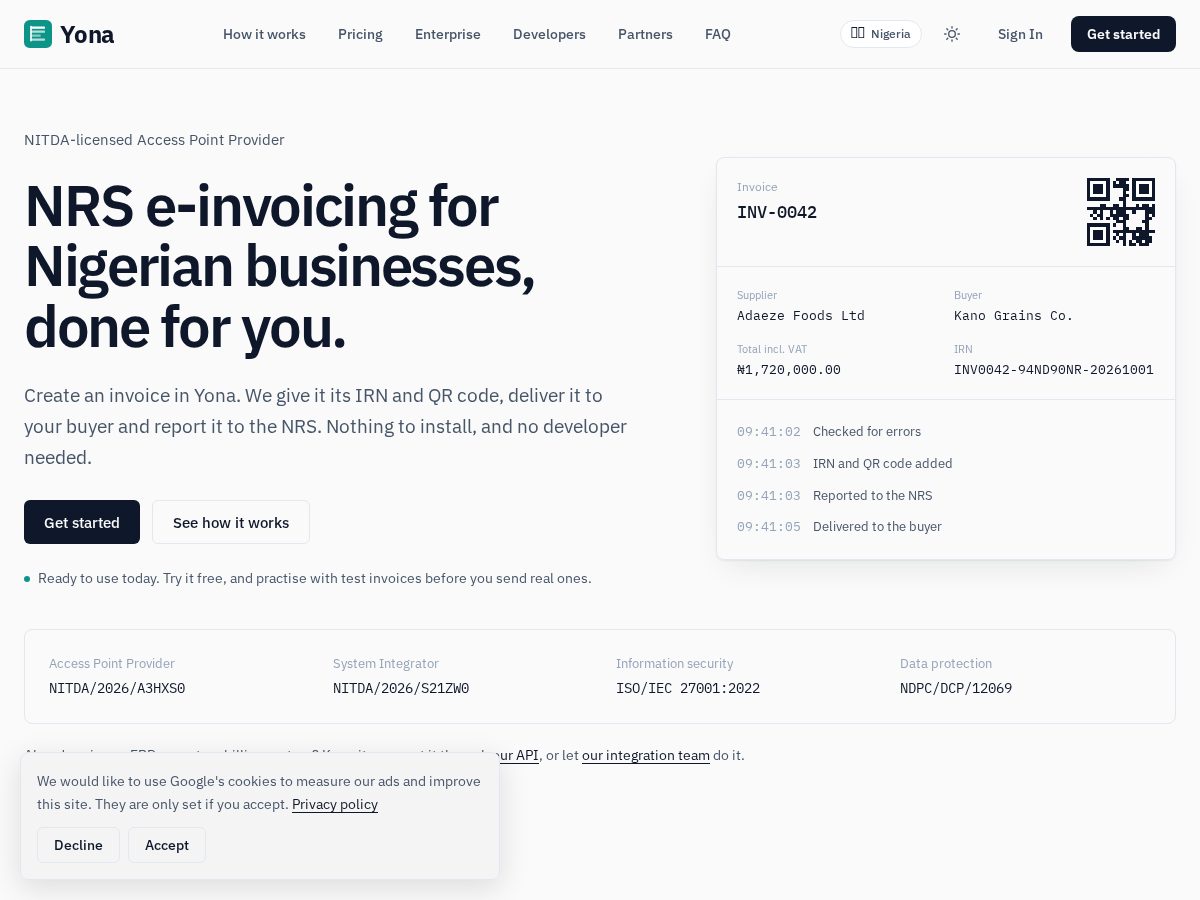
Task: Open the Enterprise nav link
Action: click(448, 34)
